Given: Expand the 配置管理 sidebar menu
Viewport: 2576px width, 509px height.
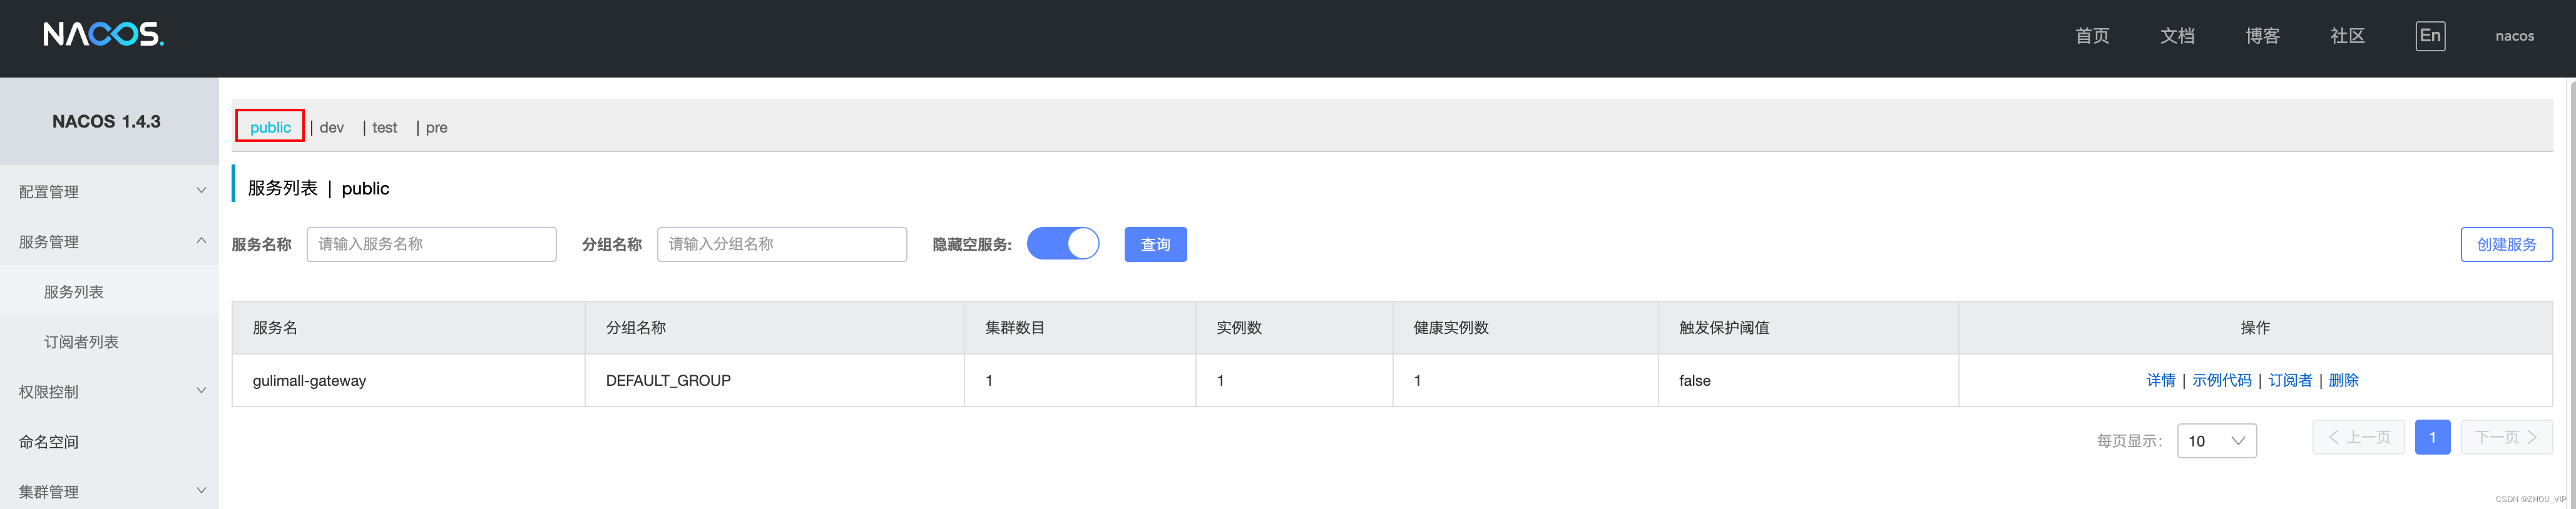Looking at the screenshot, I should (x=109, y=191).
